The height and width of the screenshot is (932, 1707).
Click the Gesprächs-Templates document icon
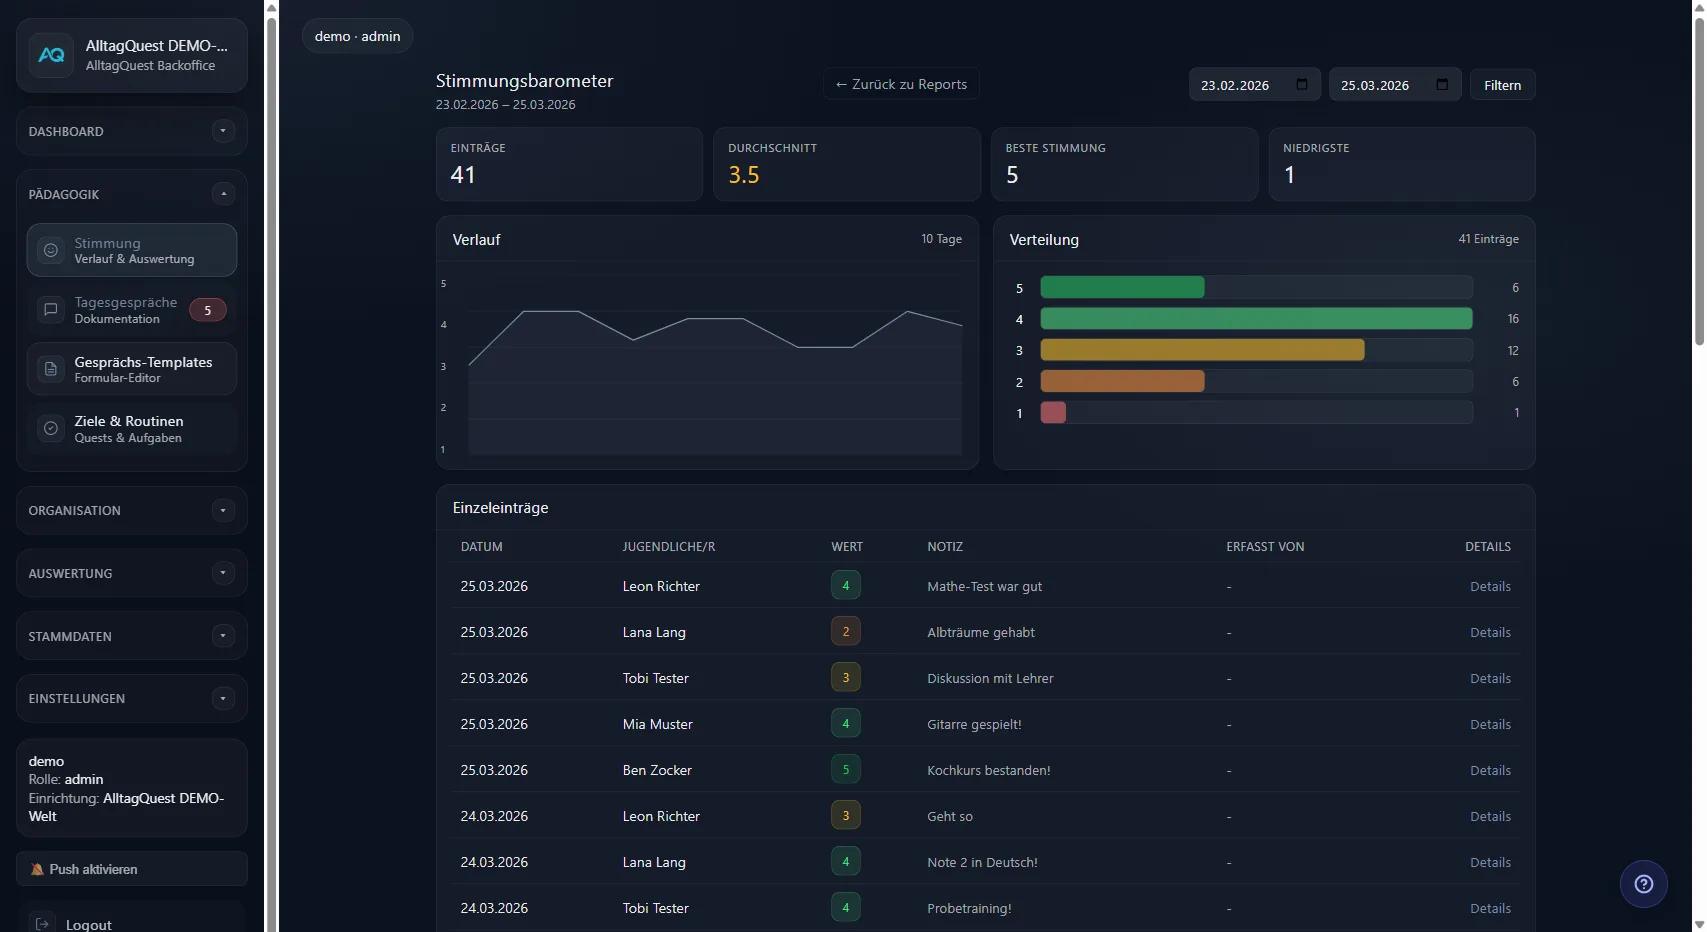[51, 369]
